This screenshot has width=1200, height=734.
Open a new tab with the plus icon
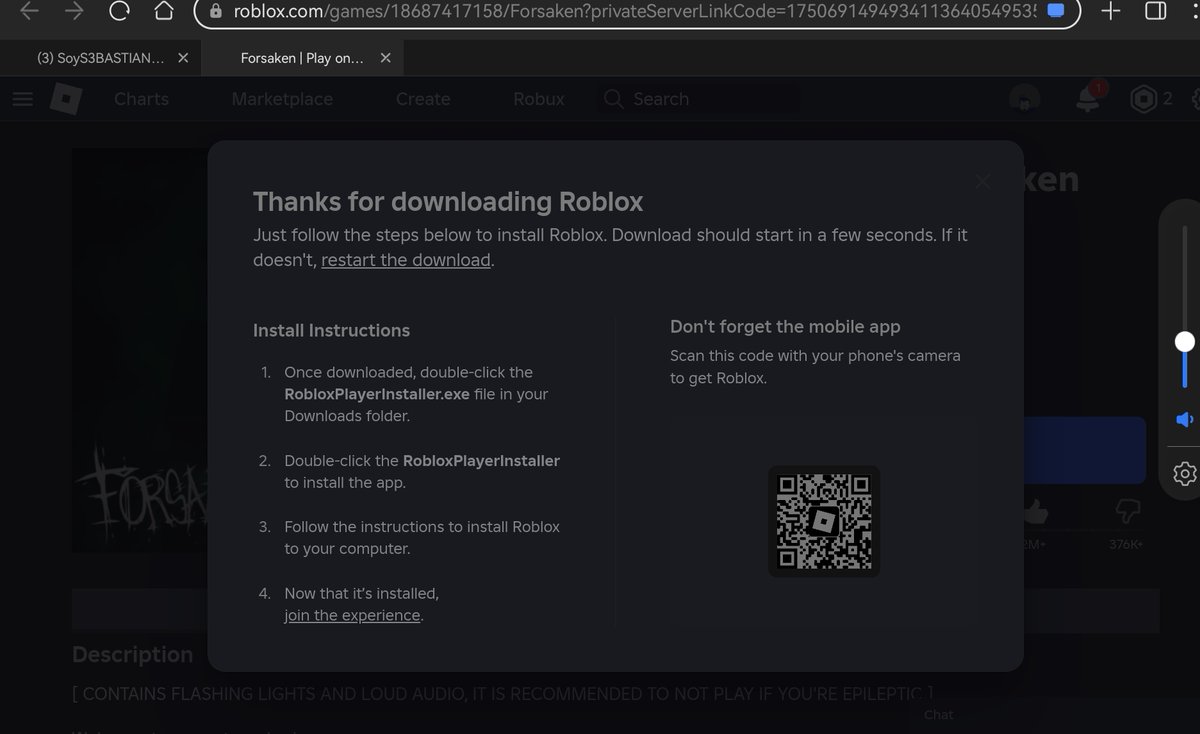(x=1110, y=12)
